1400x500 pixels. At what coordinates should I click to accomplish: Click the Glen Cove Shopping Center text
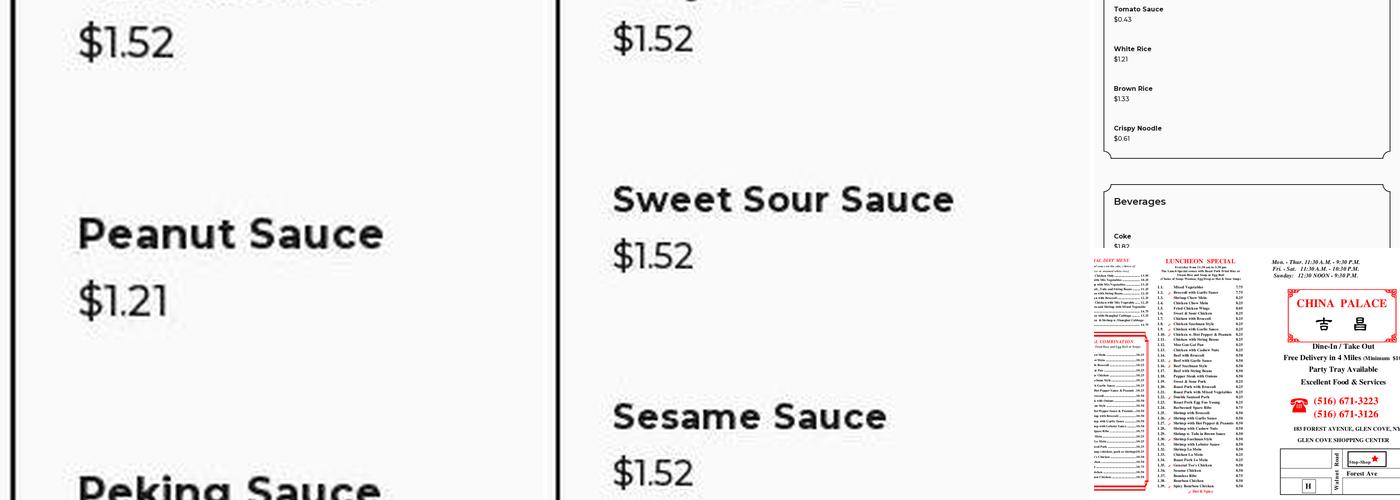click(x=1343, y=440)
